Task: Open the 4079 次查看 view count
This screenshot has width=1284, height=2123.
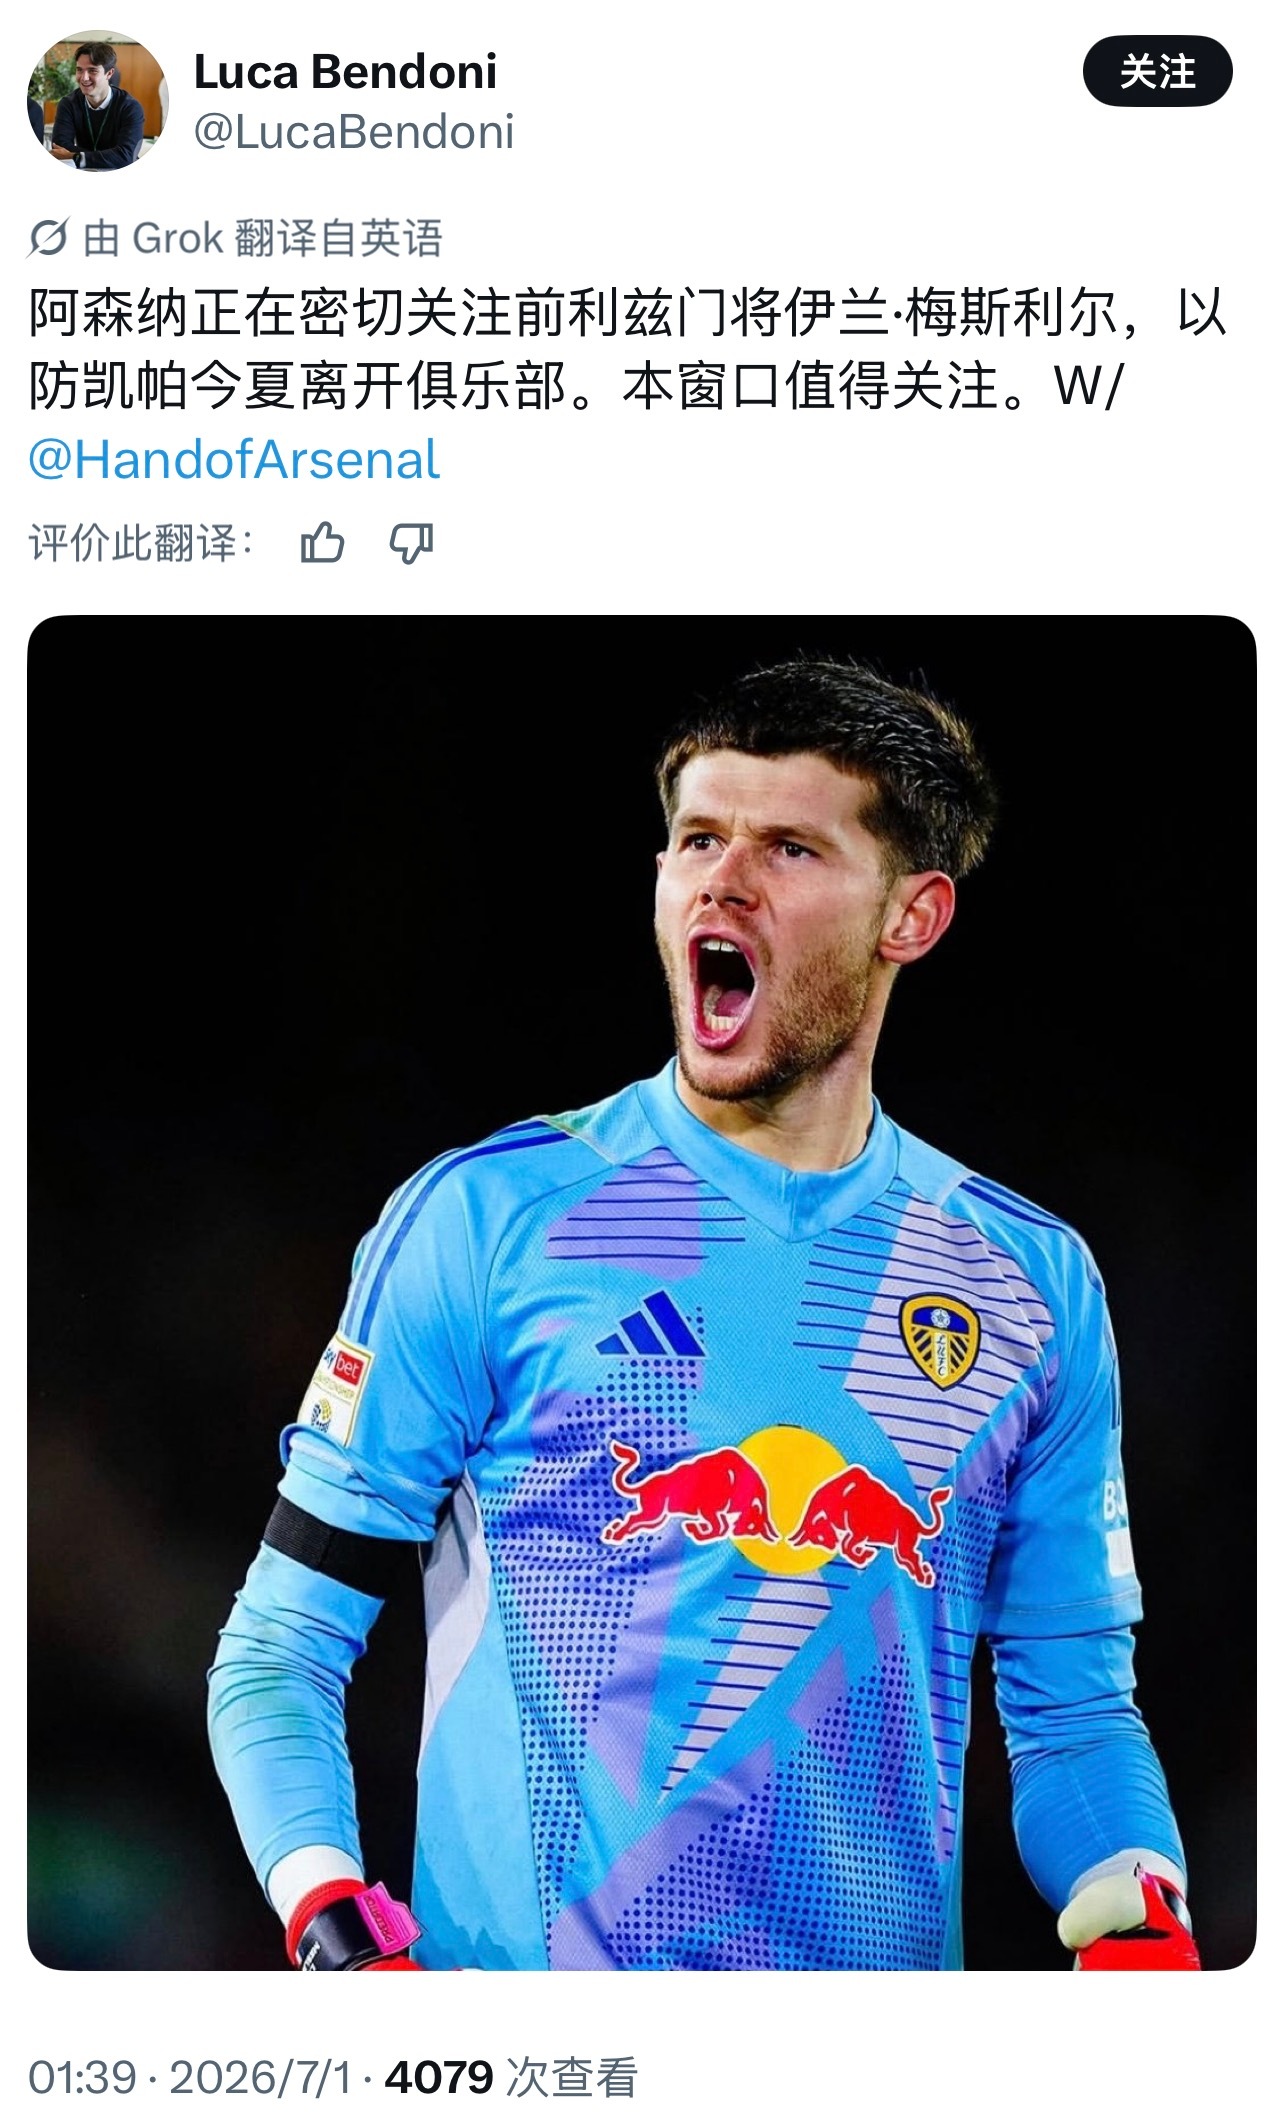Action: pyautogui.click(x=511, y=2077)
